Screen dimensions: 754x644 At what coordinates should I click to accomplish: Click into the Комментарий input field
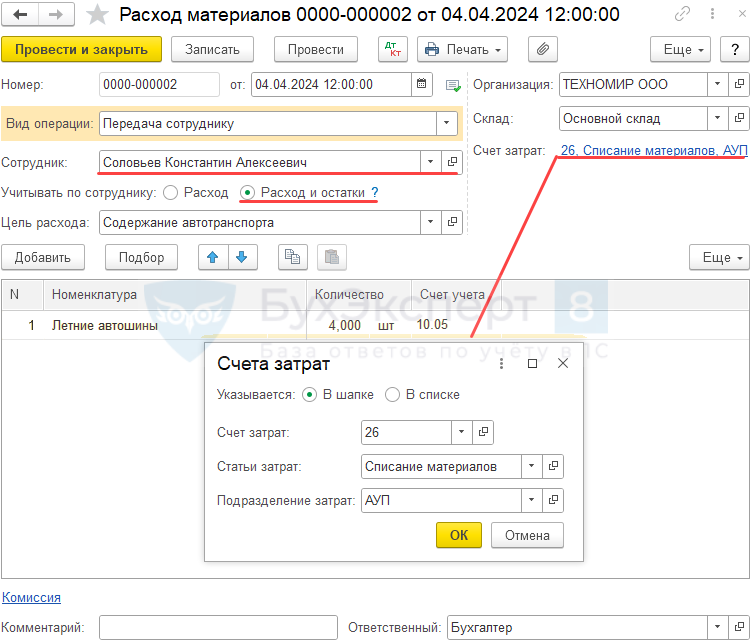(217, 627)
